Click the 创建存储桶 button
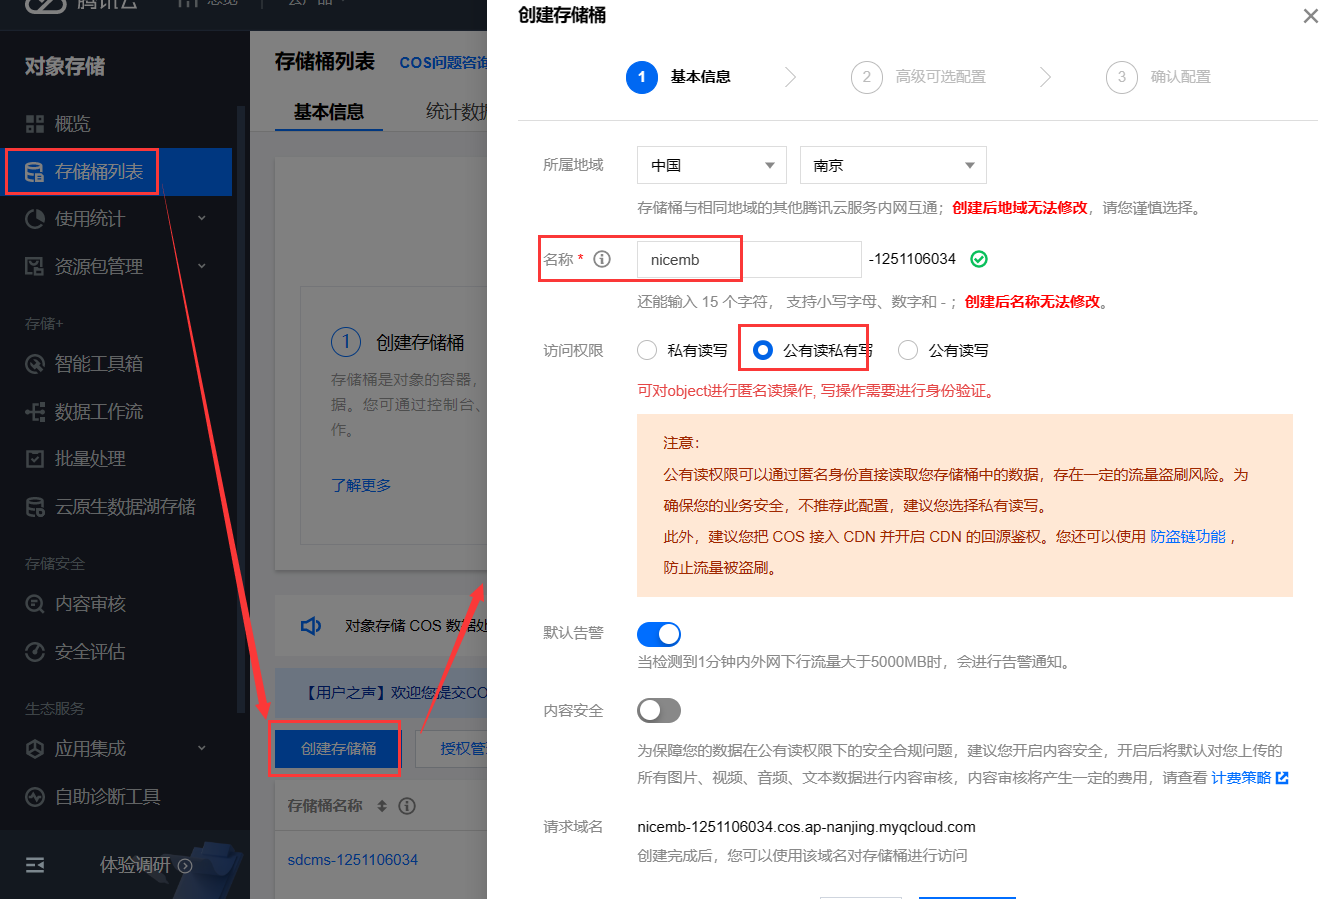Screen dimensions: 1326x899 pos(338,748)
